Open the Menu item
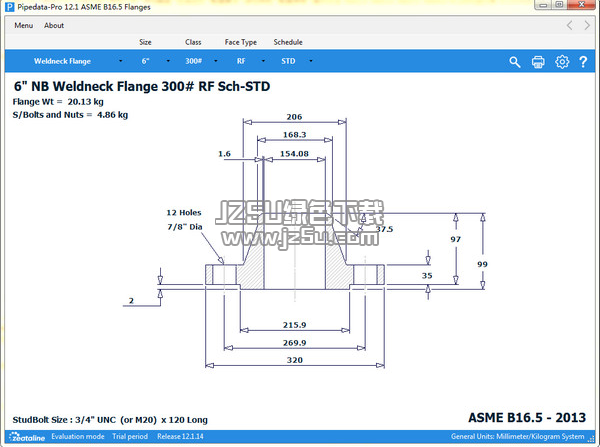 click(x=24, y=25)
